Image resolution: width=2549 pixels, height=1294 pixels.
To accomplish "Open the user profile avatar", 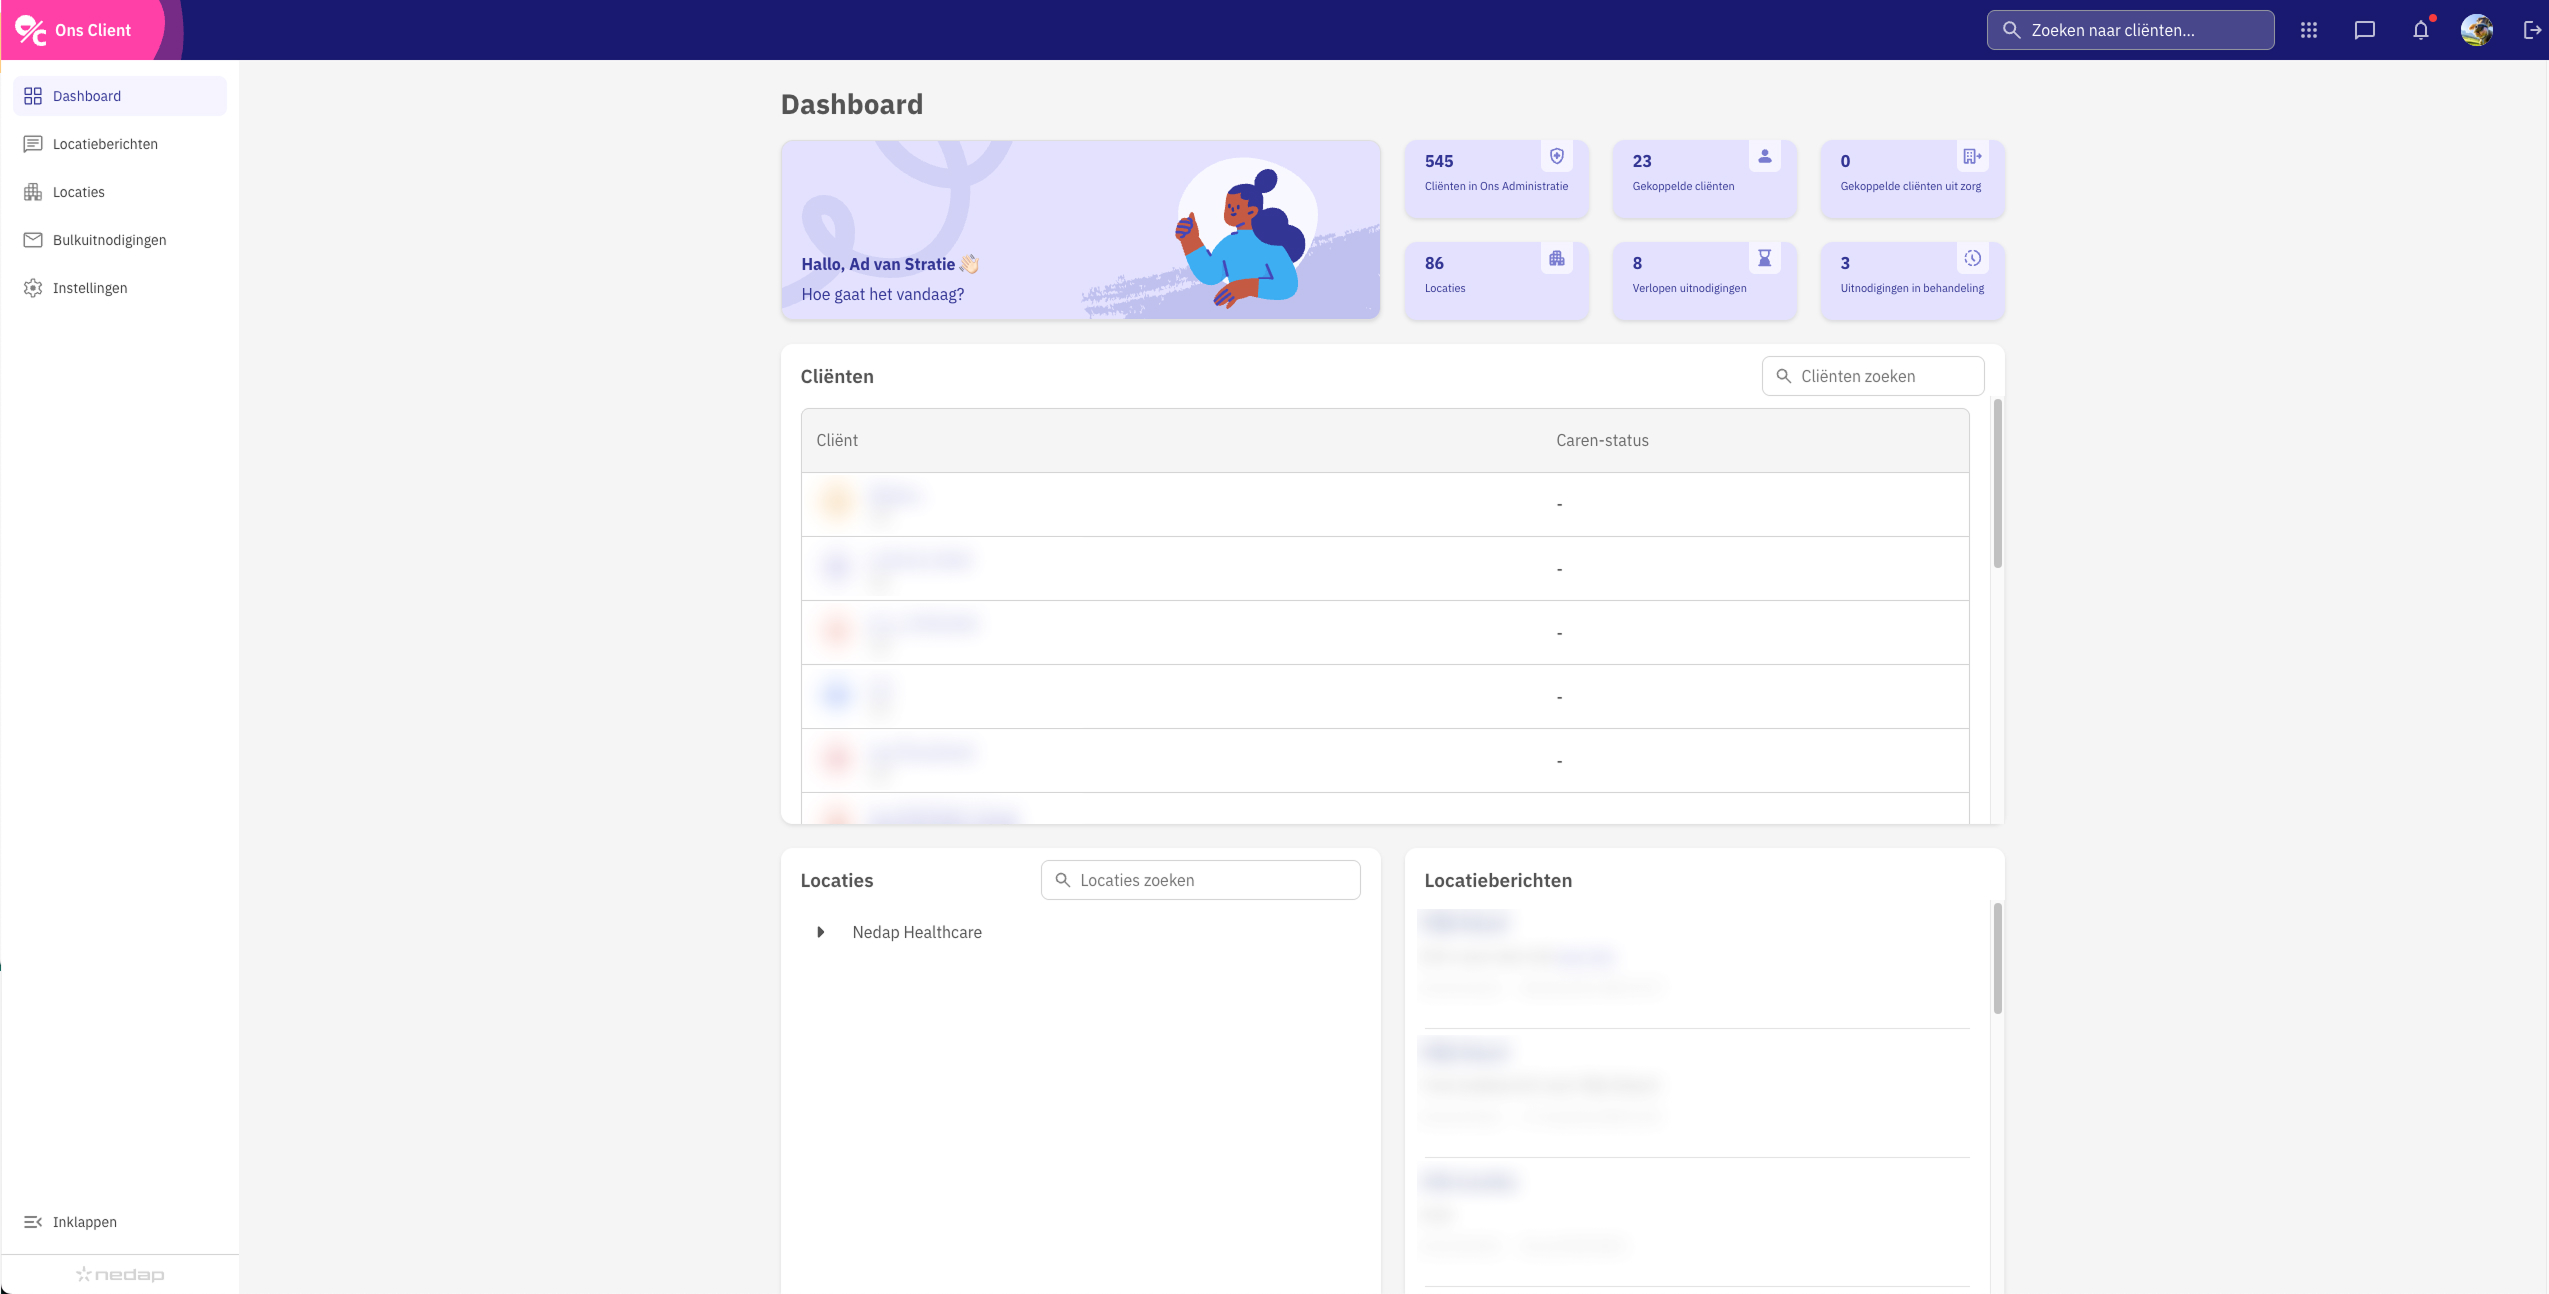I will click(2476, 30).
